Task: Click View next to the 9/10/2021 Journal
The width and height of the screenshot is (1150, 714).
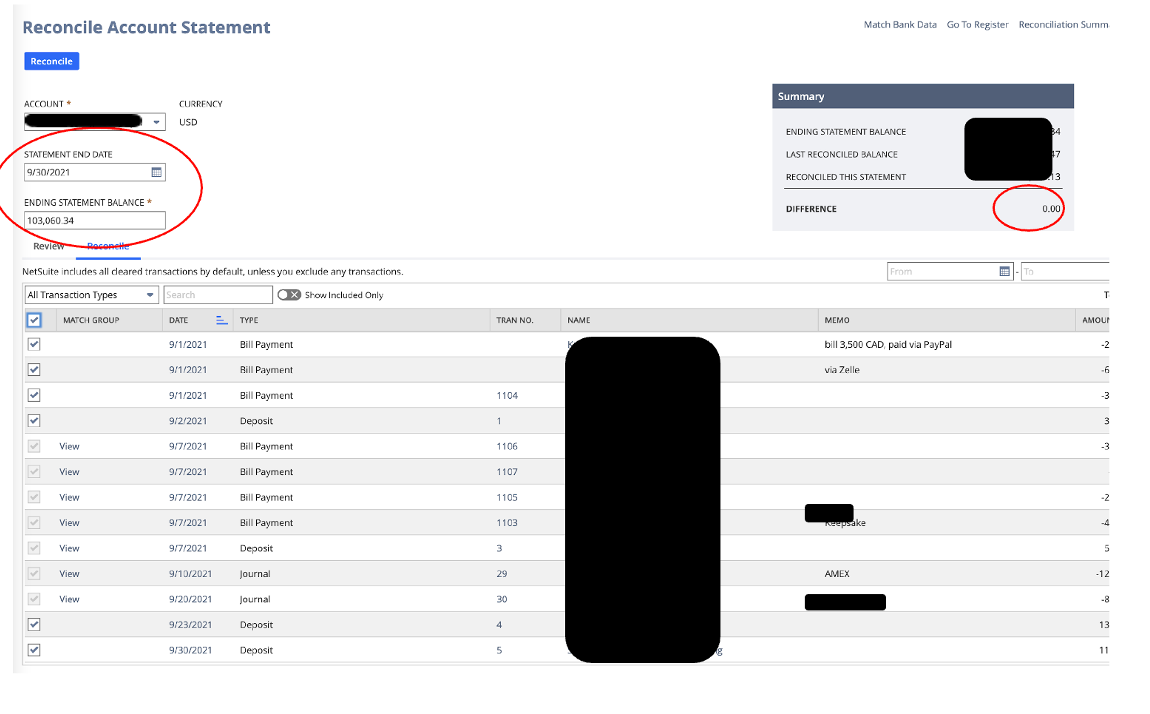Action: [68, 573]
